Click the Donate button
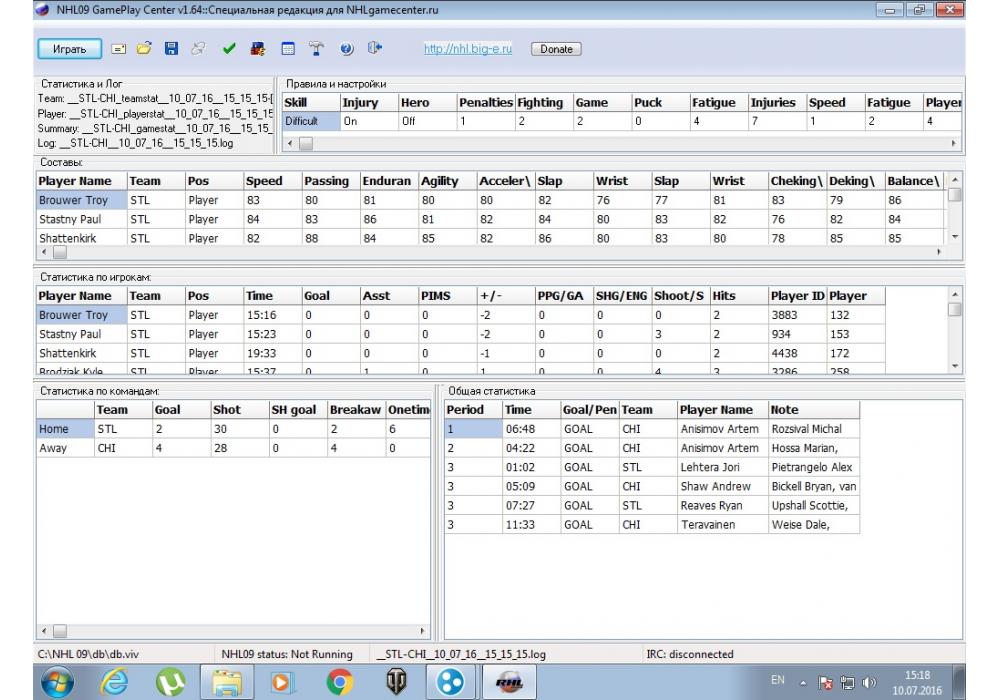 pos(556,49)
